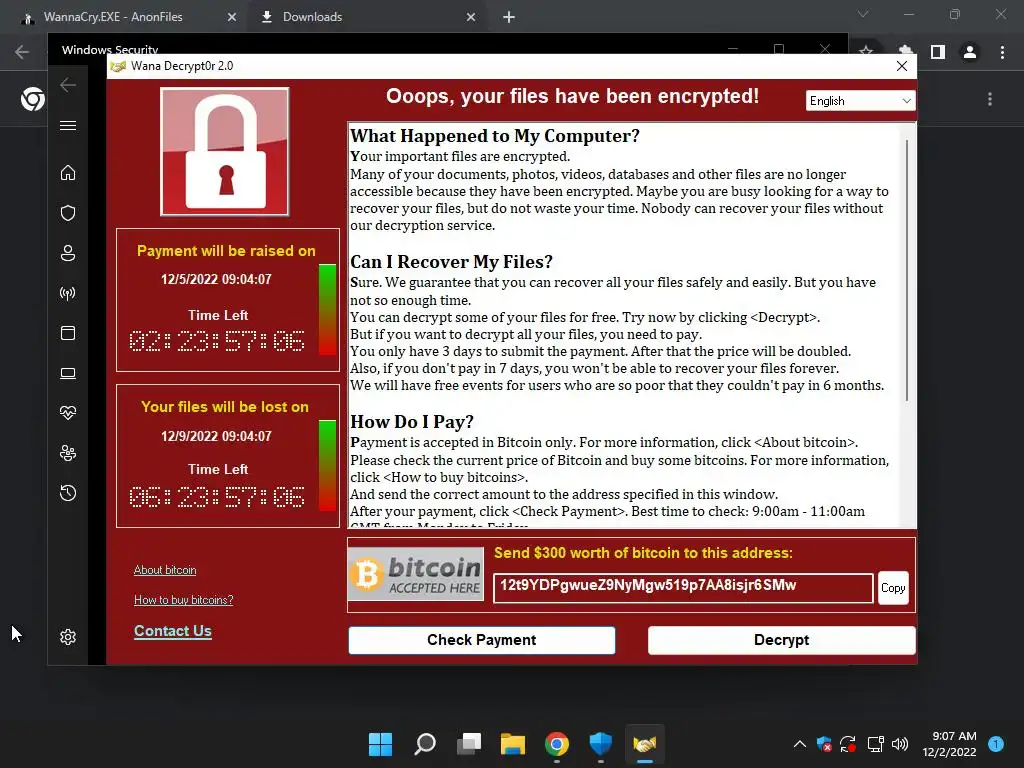Open the Windows Security hamburger menu

[68, 125]
